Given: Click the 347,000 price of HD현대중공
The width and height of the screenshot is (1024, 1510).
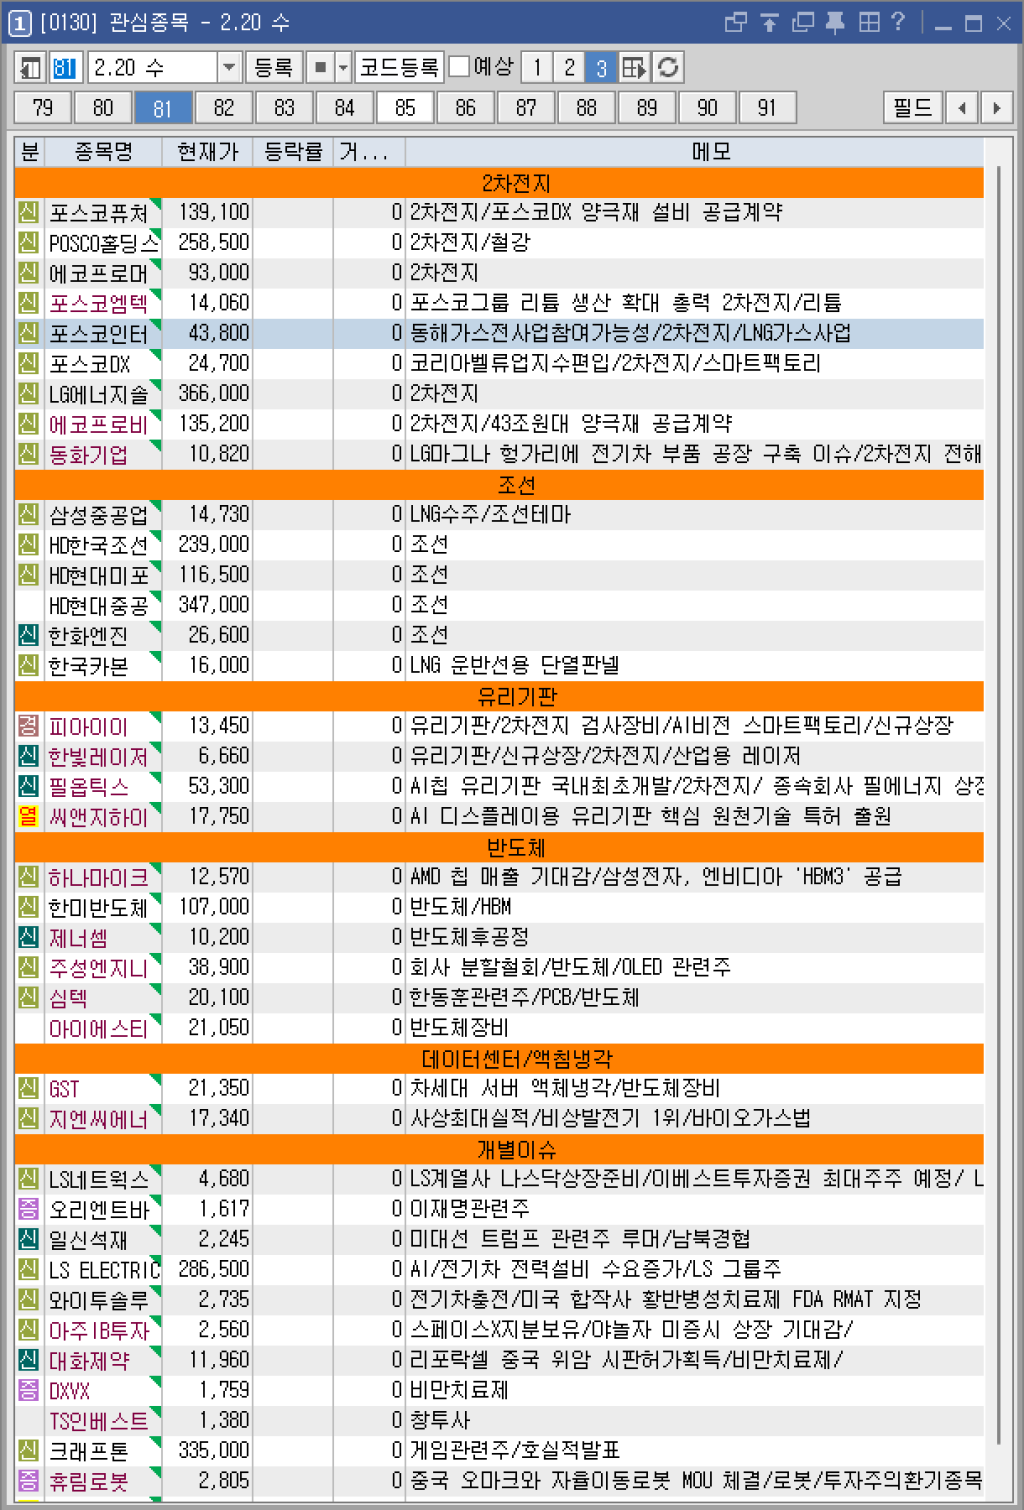Looking at the screenshot, I should pyautogui.click(x=214, y=605).
